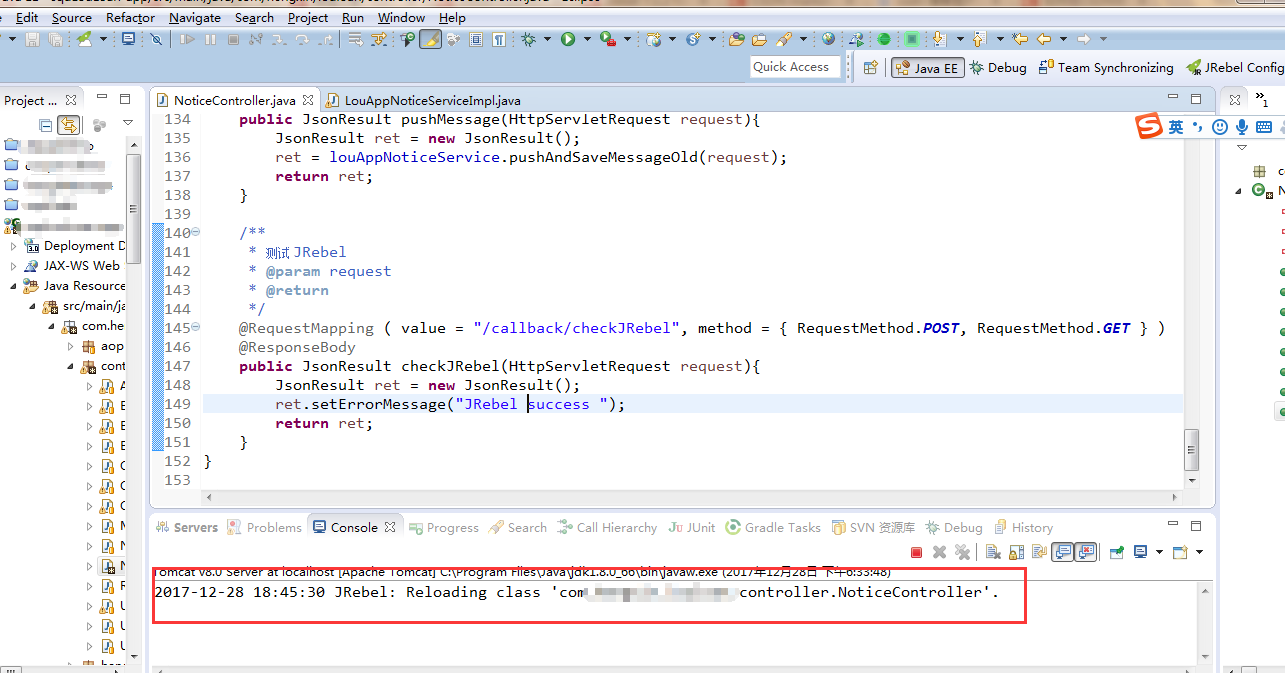1285x673 pixels.
Task: Expand the JAX-WS Web Services tree node
Action: click(14, 265)
